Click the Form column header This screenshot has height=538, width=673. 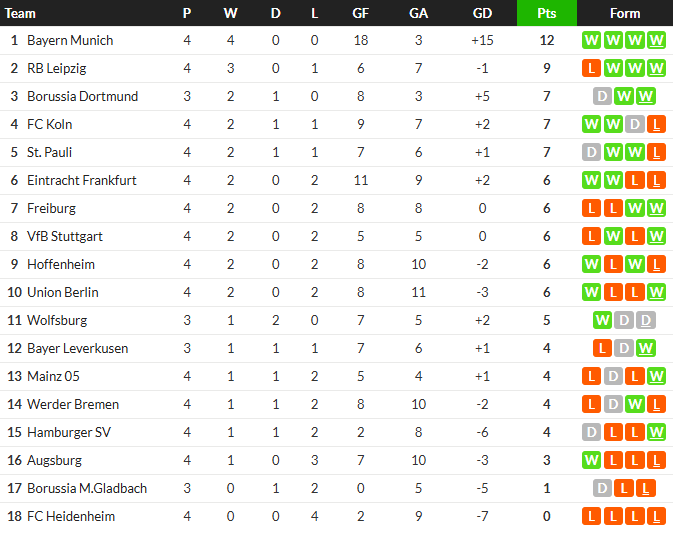pos(624,13)
